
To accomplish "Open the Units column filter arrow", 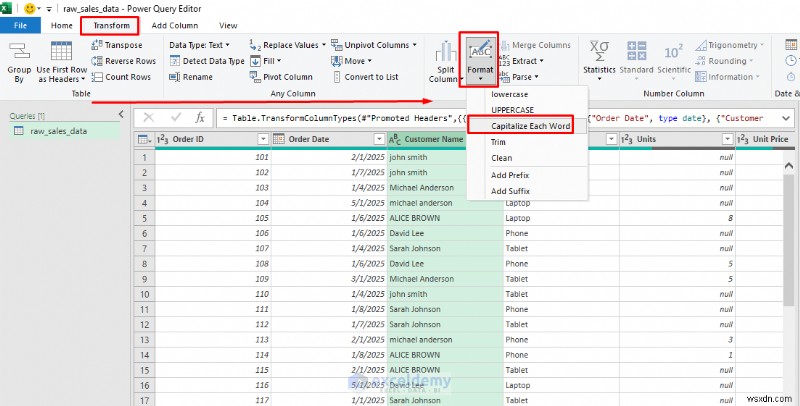I will pos(728,139).
